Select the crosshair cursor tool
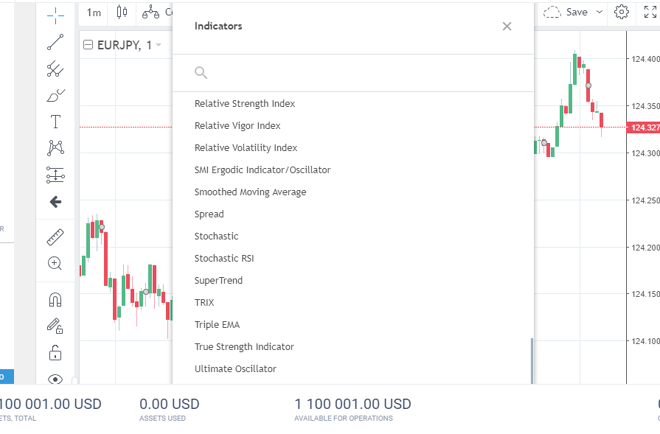The width and height of the screenshot is (660, 434). pos(55,14)
